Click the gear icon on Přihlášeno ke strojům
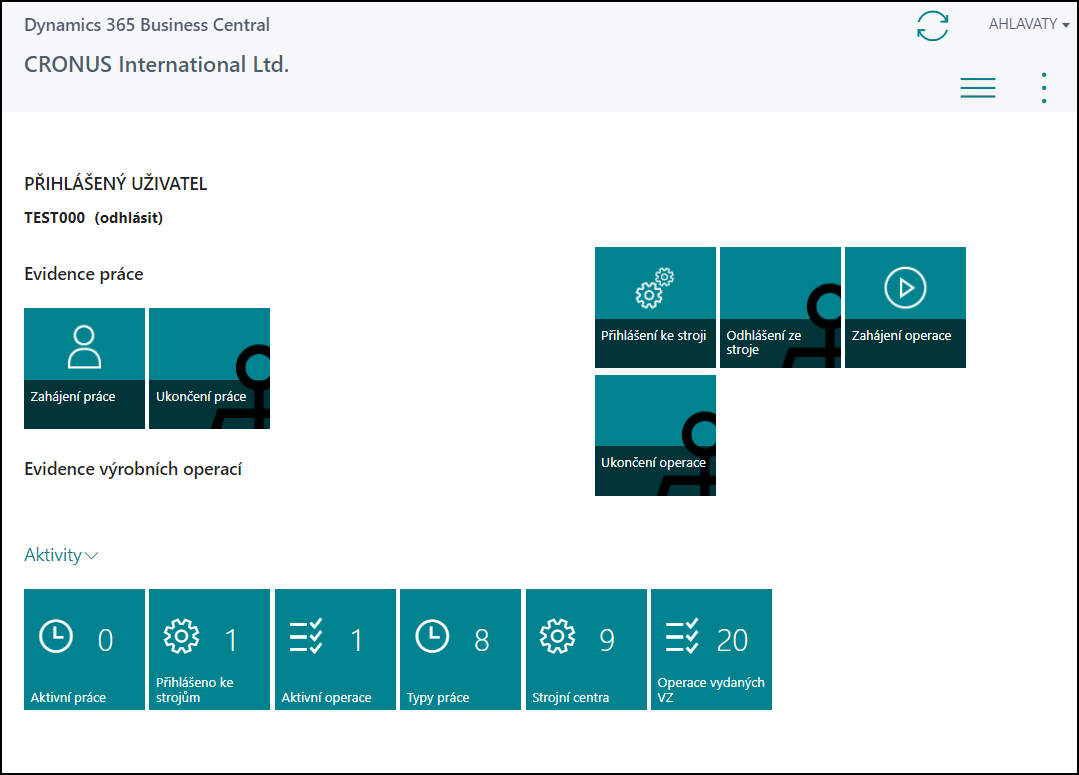 [x=182, y=636]
